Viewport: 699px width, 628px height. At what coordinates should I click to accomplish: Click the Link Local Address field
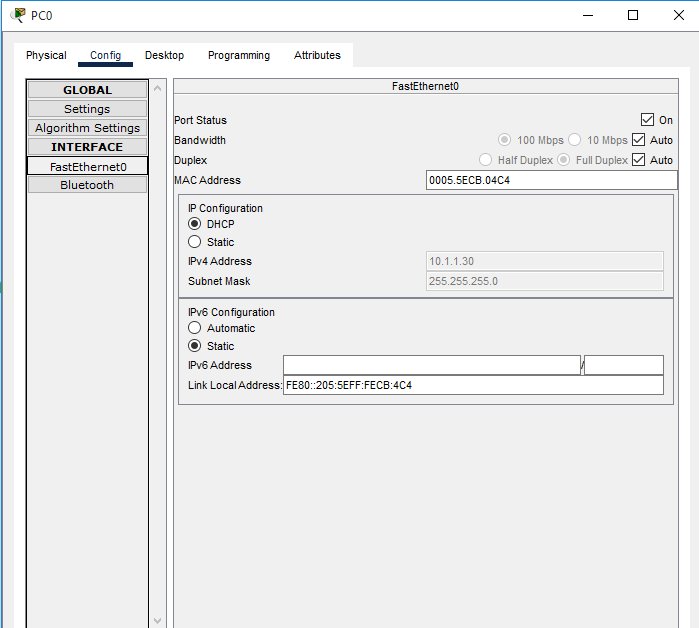[x=473, y=385]
